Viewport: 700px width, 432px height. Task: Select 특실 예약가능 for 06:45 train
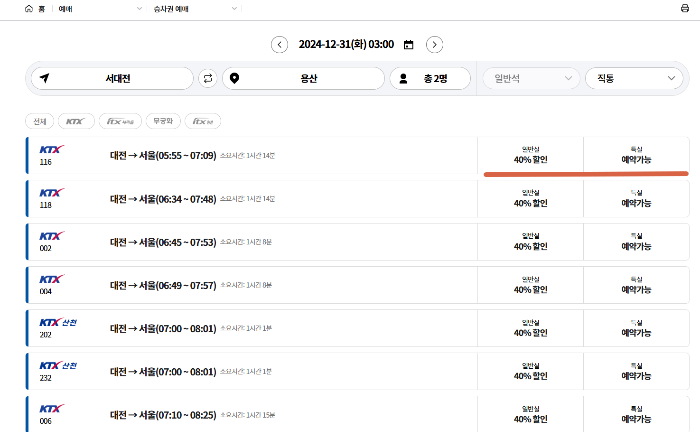pos(636,242)
